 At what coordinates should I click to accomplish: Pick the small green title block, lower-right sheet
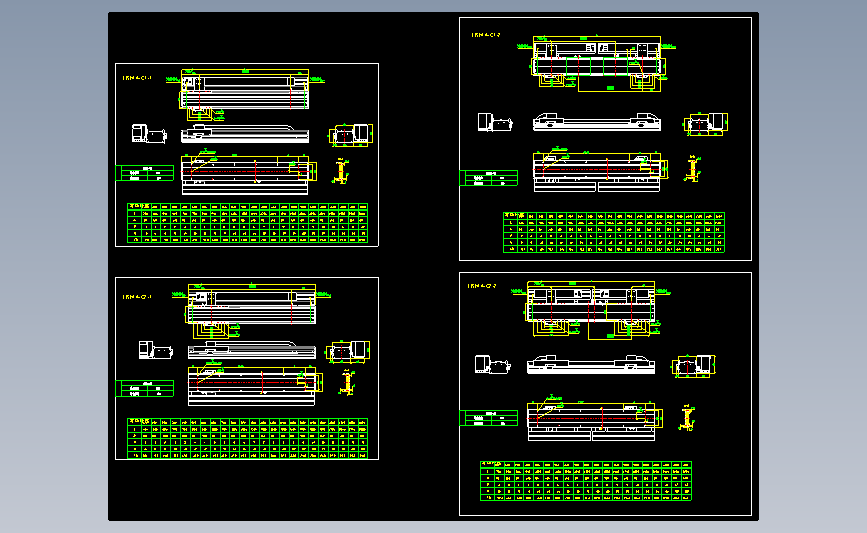coord(489,418)
